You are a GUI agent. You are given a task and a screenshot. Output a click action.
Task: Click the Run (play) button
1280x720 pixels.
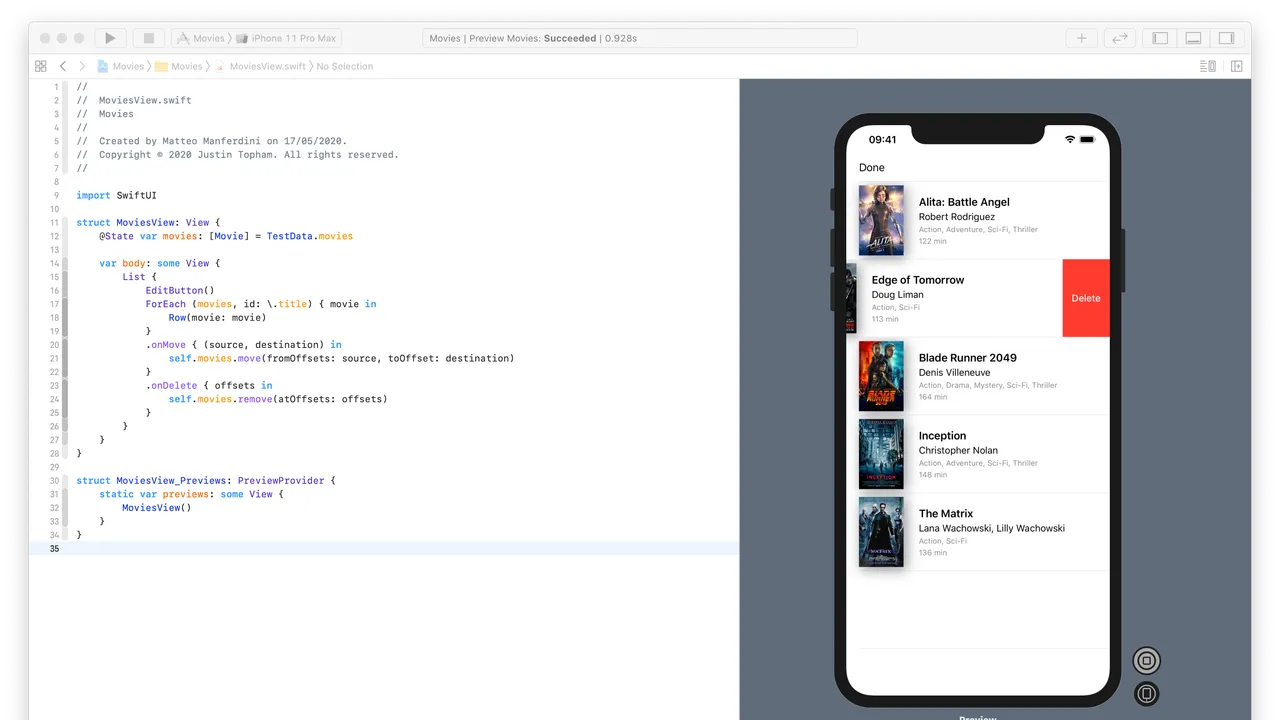point(110,38)
